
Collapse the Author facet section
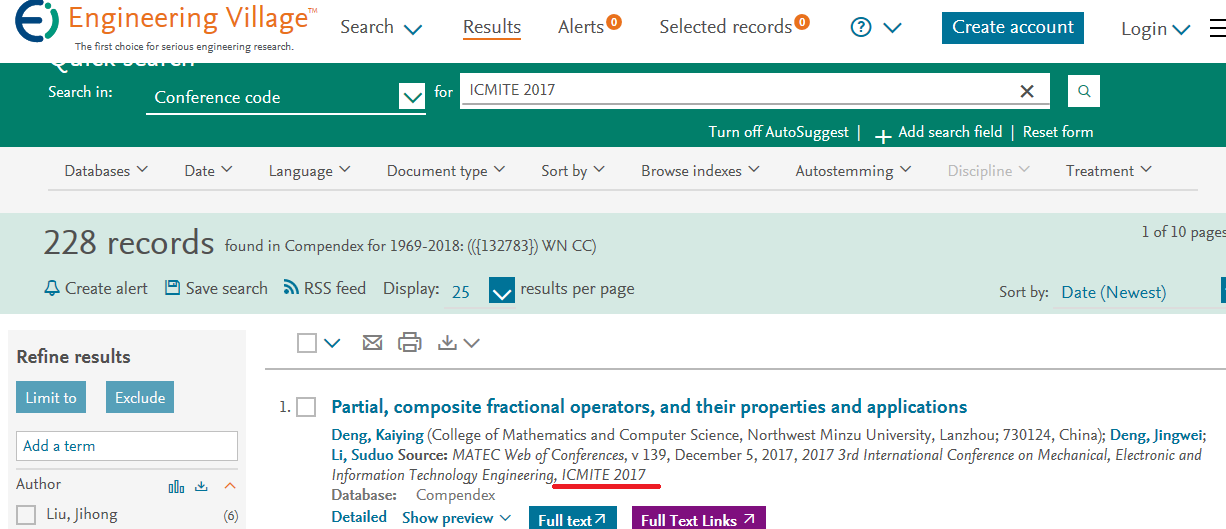coord(230,486)
